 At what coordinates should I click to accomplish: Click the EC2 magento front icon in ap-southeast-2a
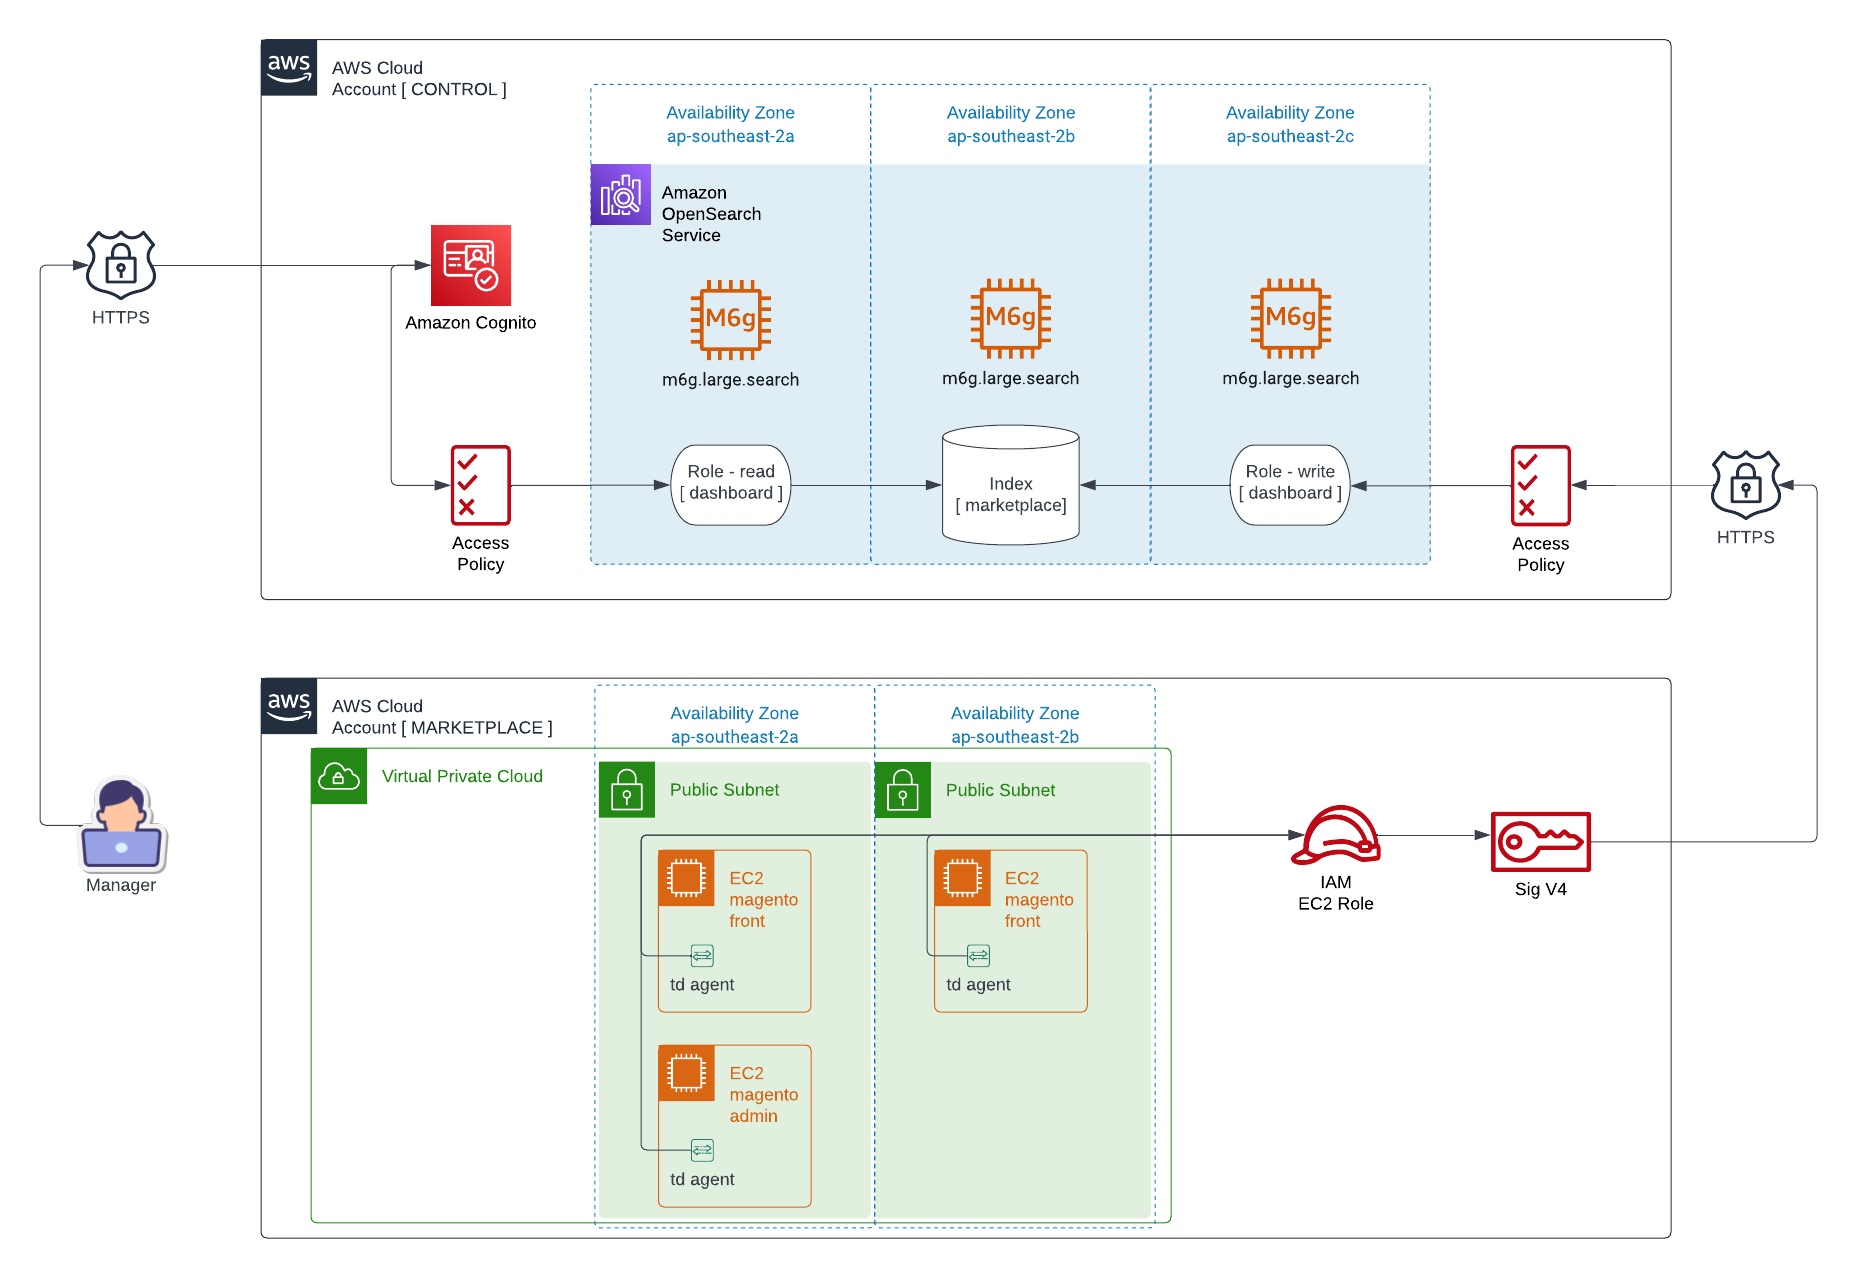[687, 878]
